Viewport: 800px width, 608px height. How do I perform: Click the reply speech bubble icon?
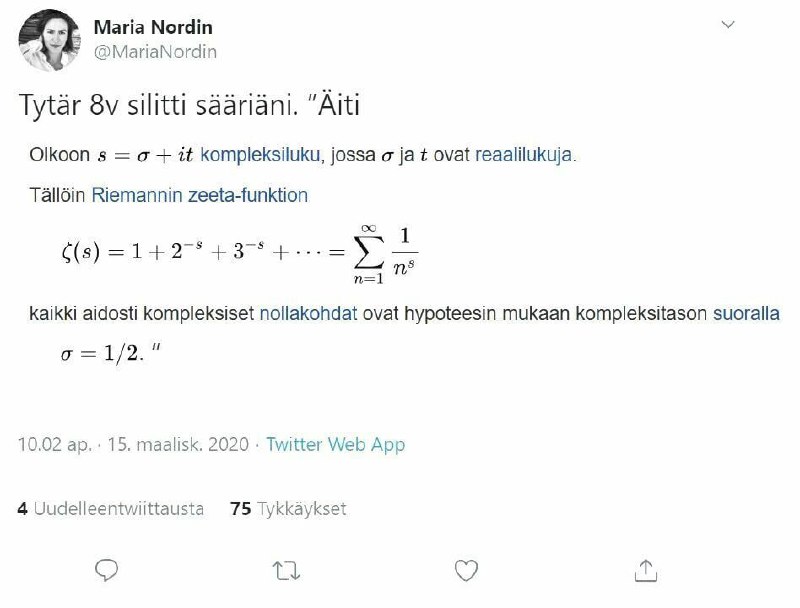pos(107,570)
